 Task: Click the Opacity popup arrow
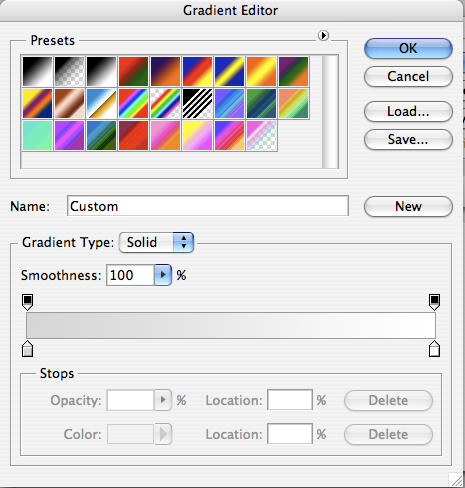pos(163,400)
